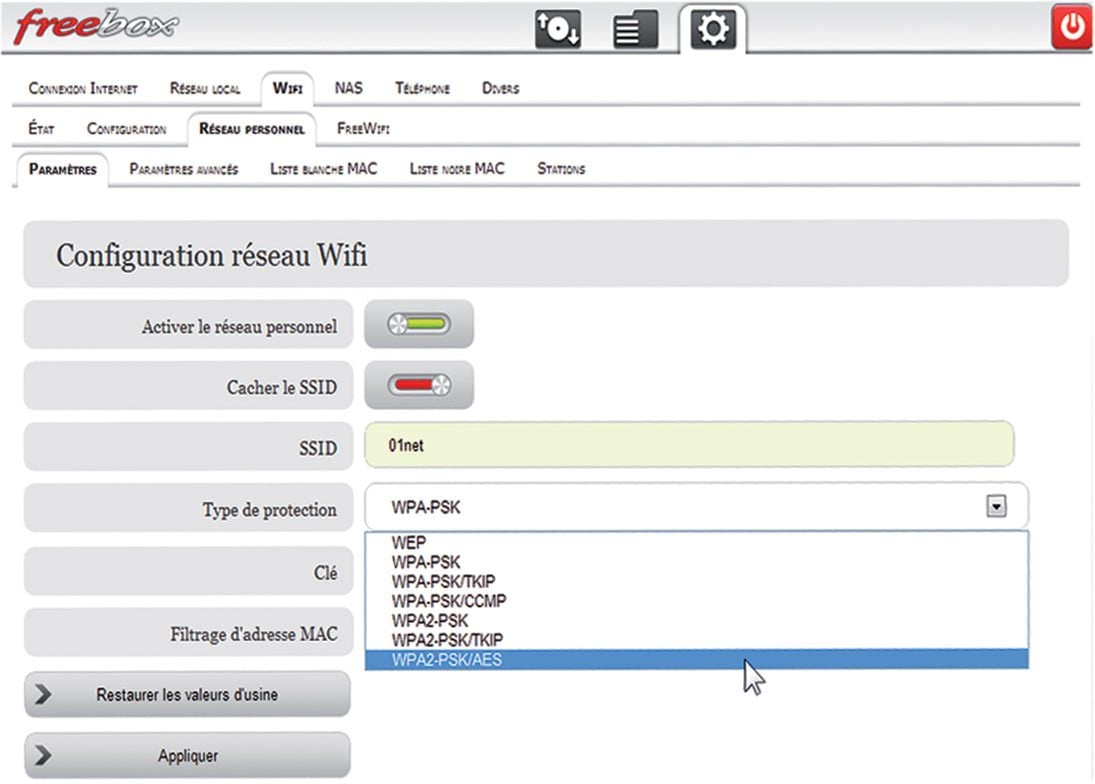Click the Freebox logo
The image size is (1095, 784).
click(x=96, y=27)
